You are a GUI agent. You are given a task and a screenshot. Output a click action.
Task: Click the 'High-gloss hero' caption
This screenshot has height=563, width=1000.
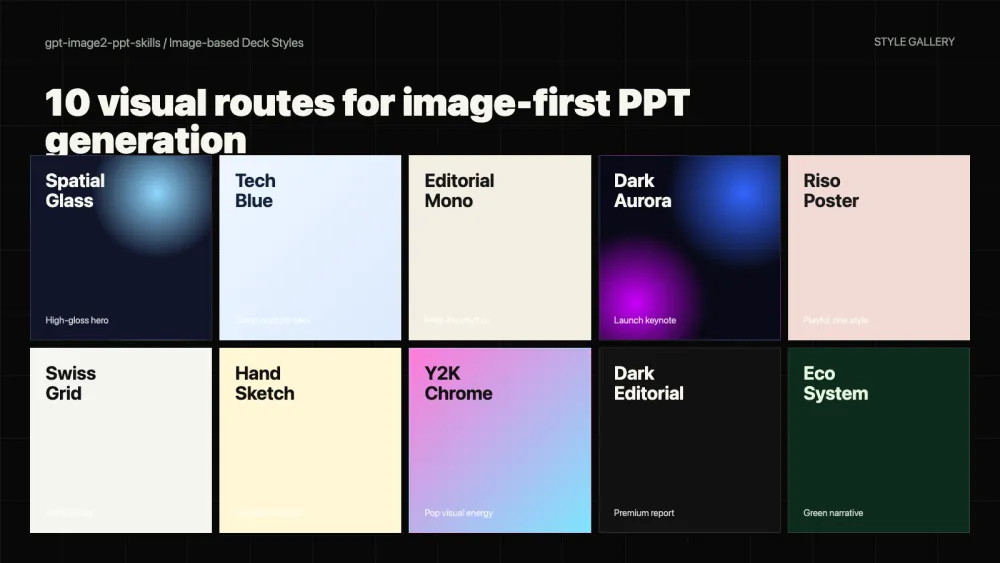point(77,320)
